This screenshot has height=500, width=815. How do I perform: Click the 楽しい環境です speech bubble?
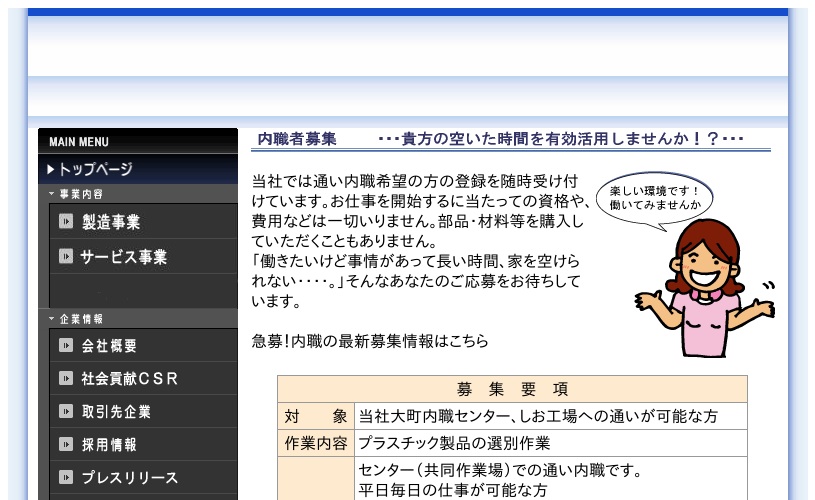click(654, 198)
